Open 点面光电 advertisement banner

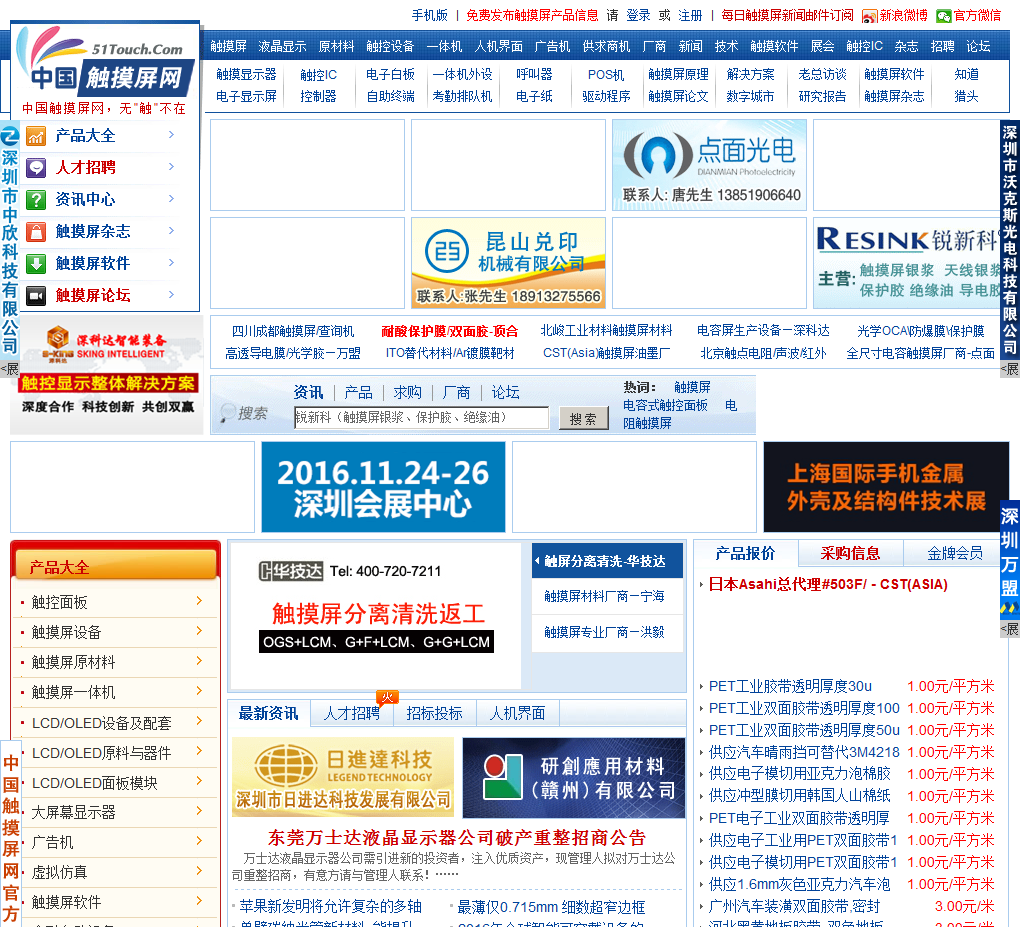click(709, 165)
